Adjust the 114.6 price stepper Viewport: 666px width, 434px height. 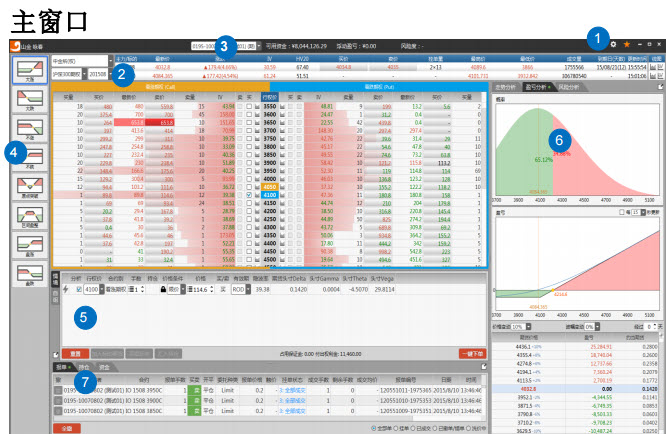pos(211,289)
